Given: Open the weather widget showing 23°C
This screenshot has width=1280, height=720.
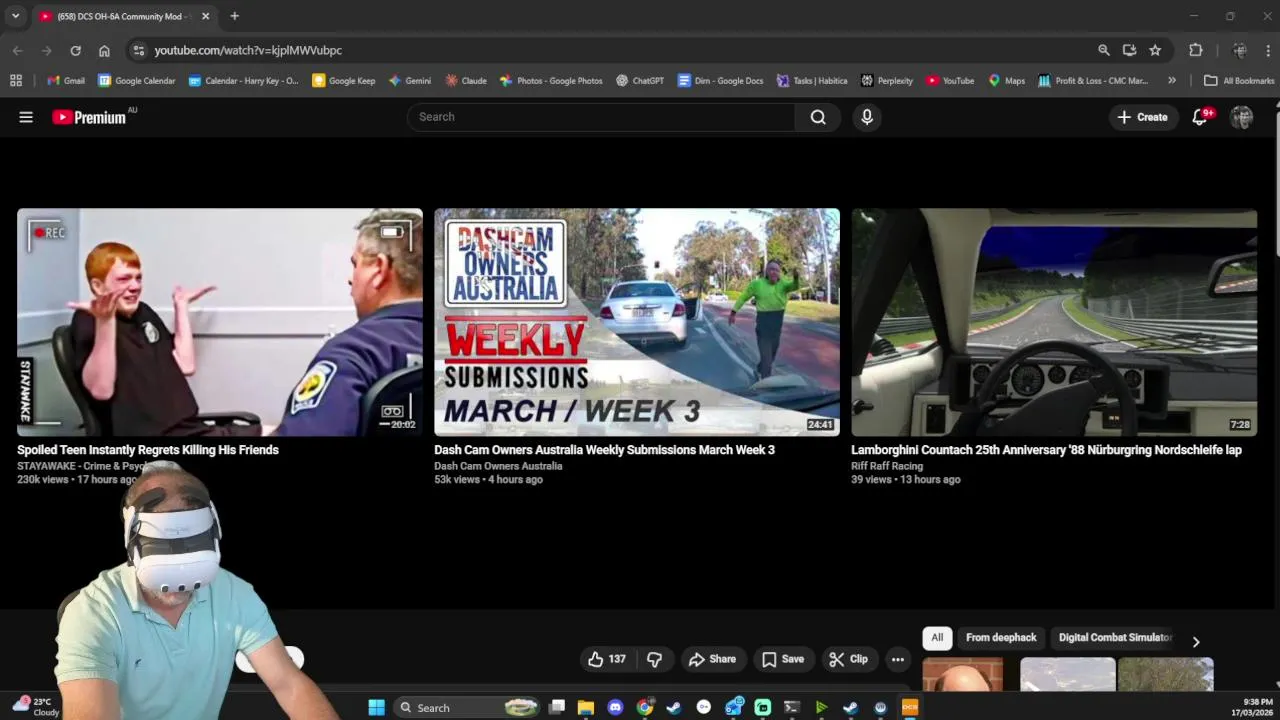Looking at the screenshot, I should click(36, 707).
